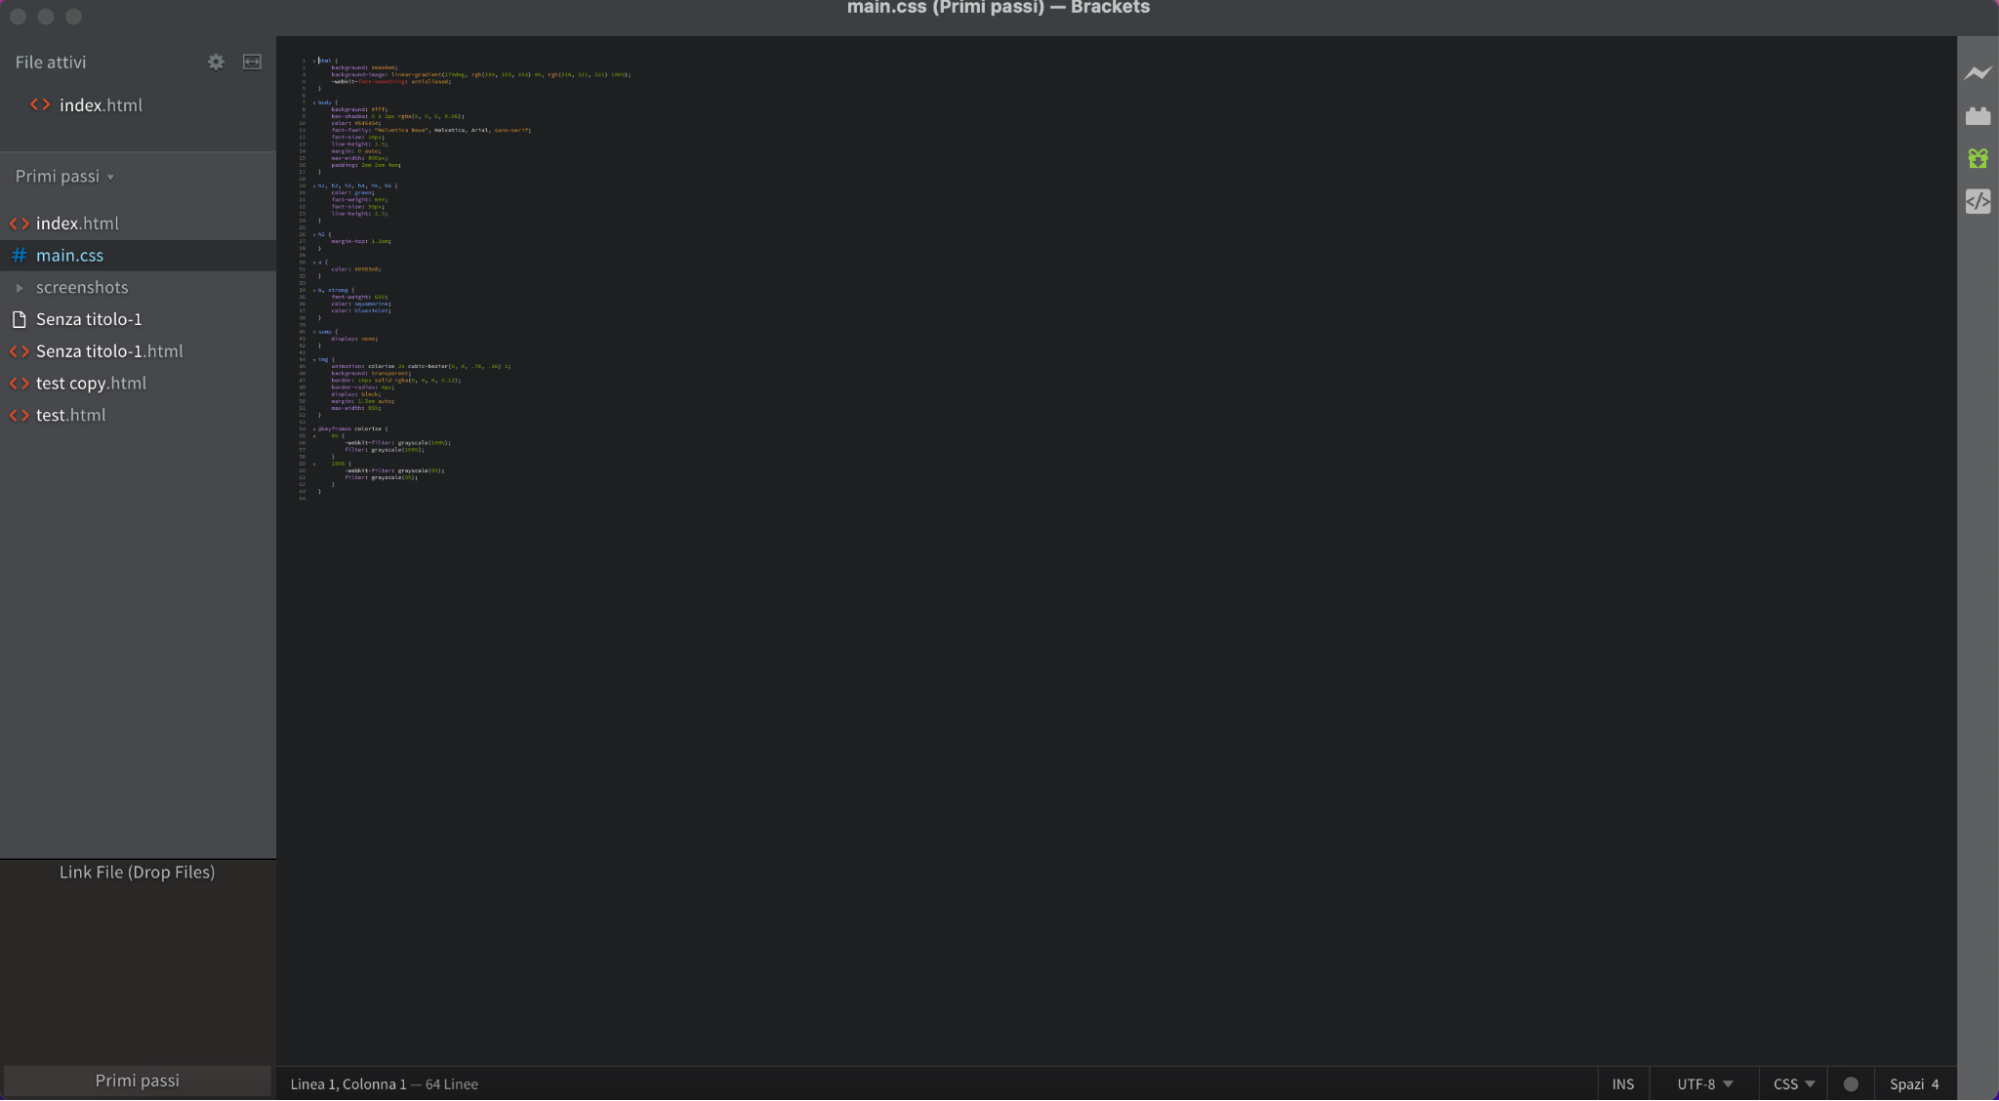Open test copy.html from project tree
1999x1101 pixels.
pyautogui.click(x=90, y=383)
